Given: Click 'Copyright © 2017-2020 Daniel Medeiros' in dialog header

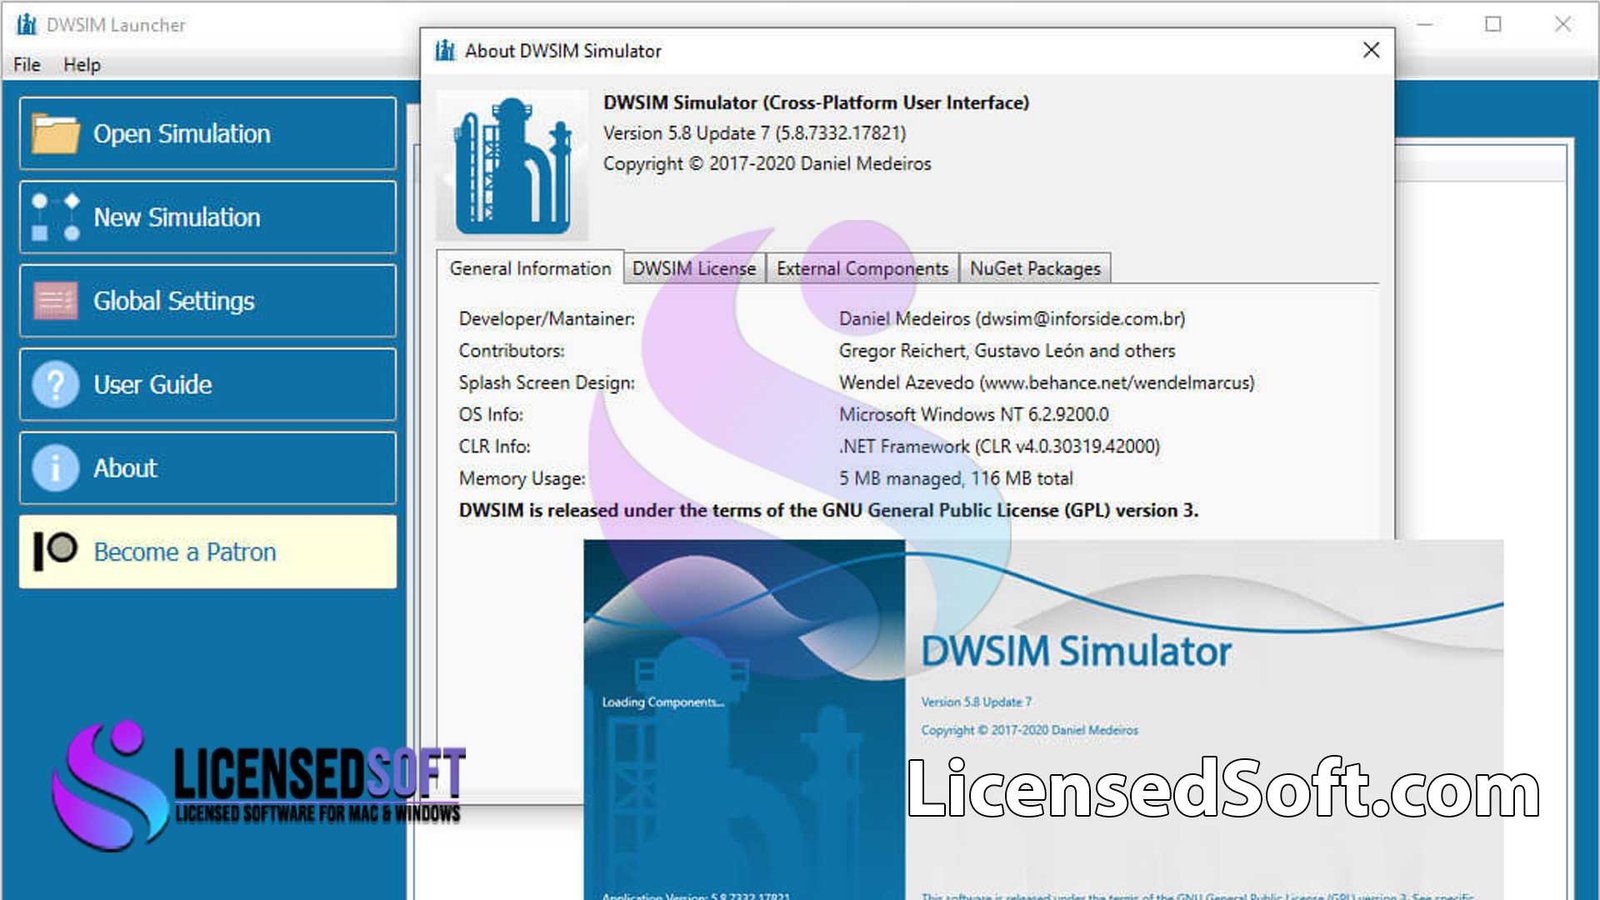Looking at the screenshot, I should click(767, 163).
